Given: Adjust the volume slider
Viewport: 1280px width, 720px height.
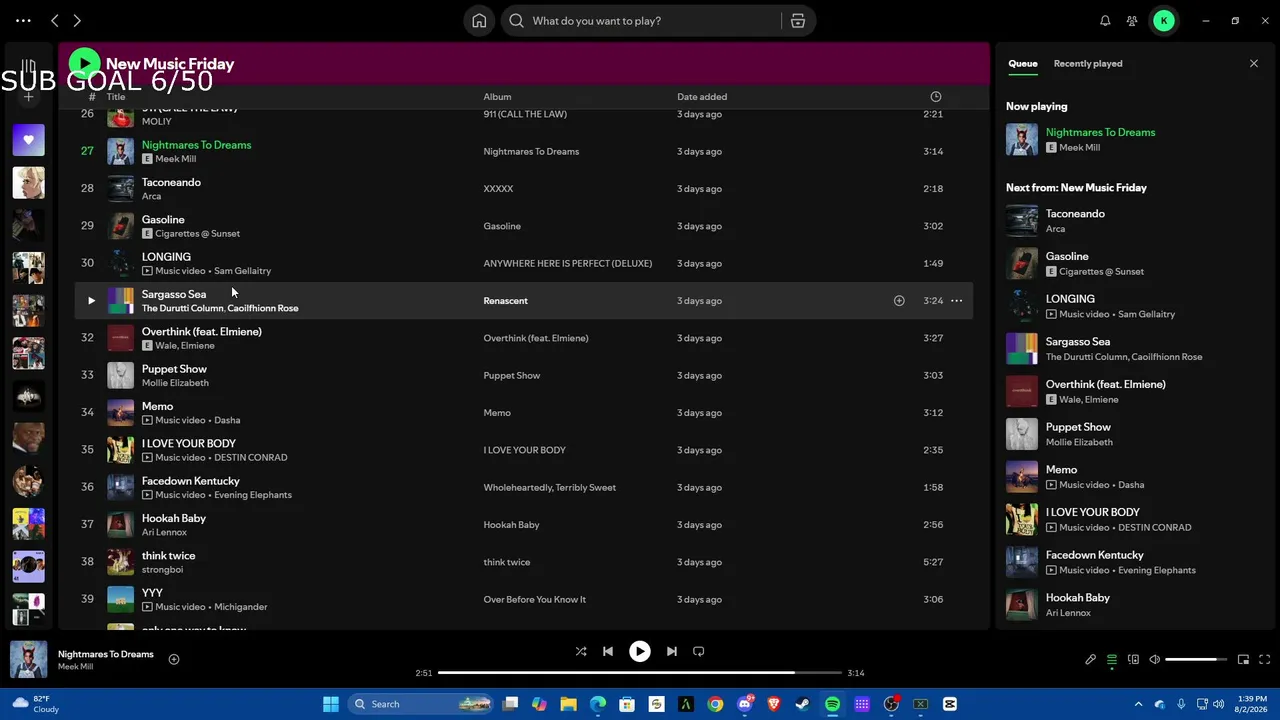Looking at the screenshot, I should 1196,659.
